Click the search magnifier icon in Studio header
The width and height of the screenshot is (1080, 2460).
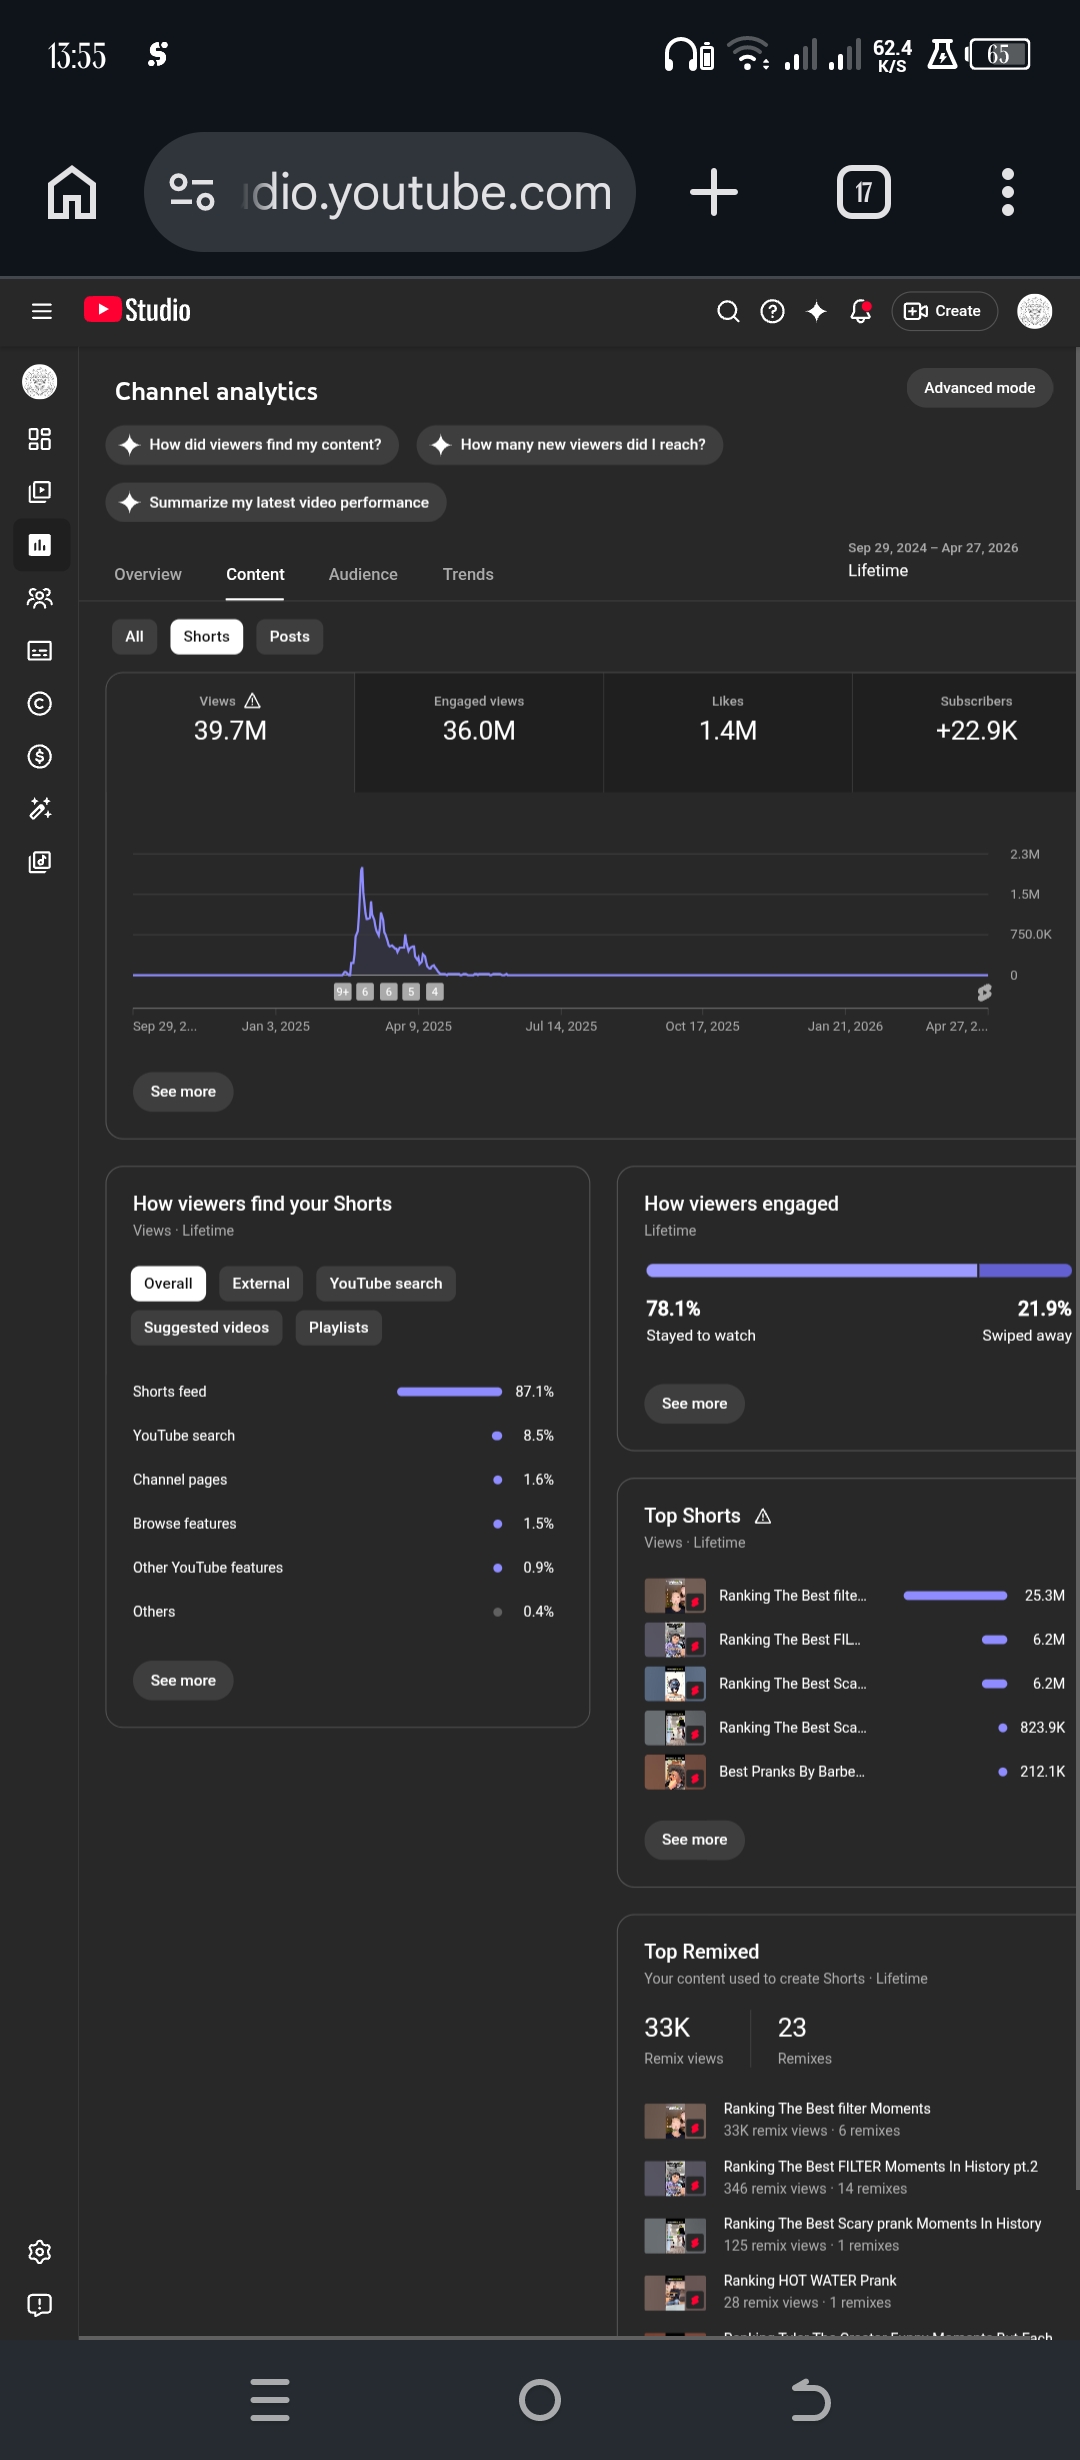728,311
